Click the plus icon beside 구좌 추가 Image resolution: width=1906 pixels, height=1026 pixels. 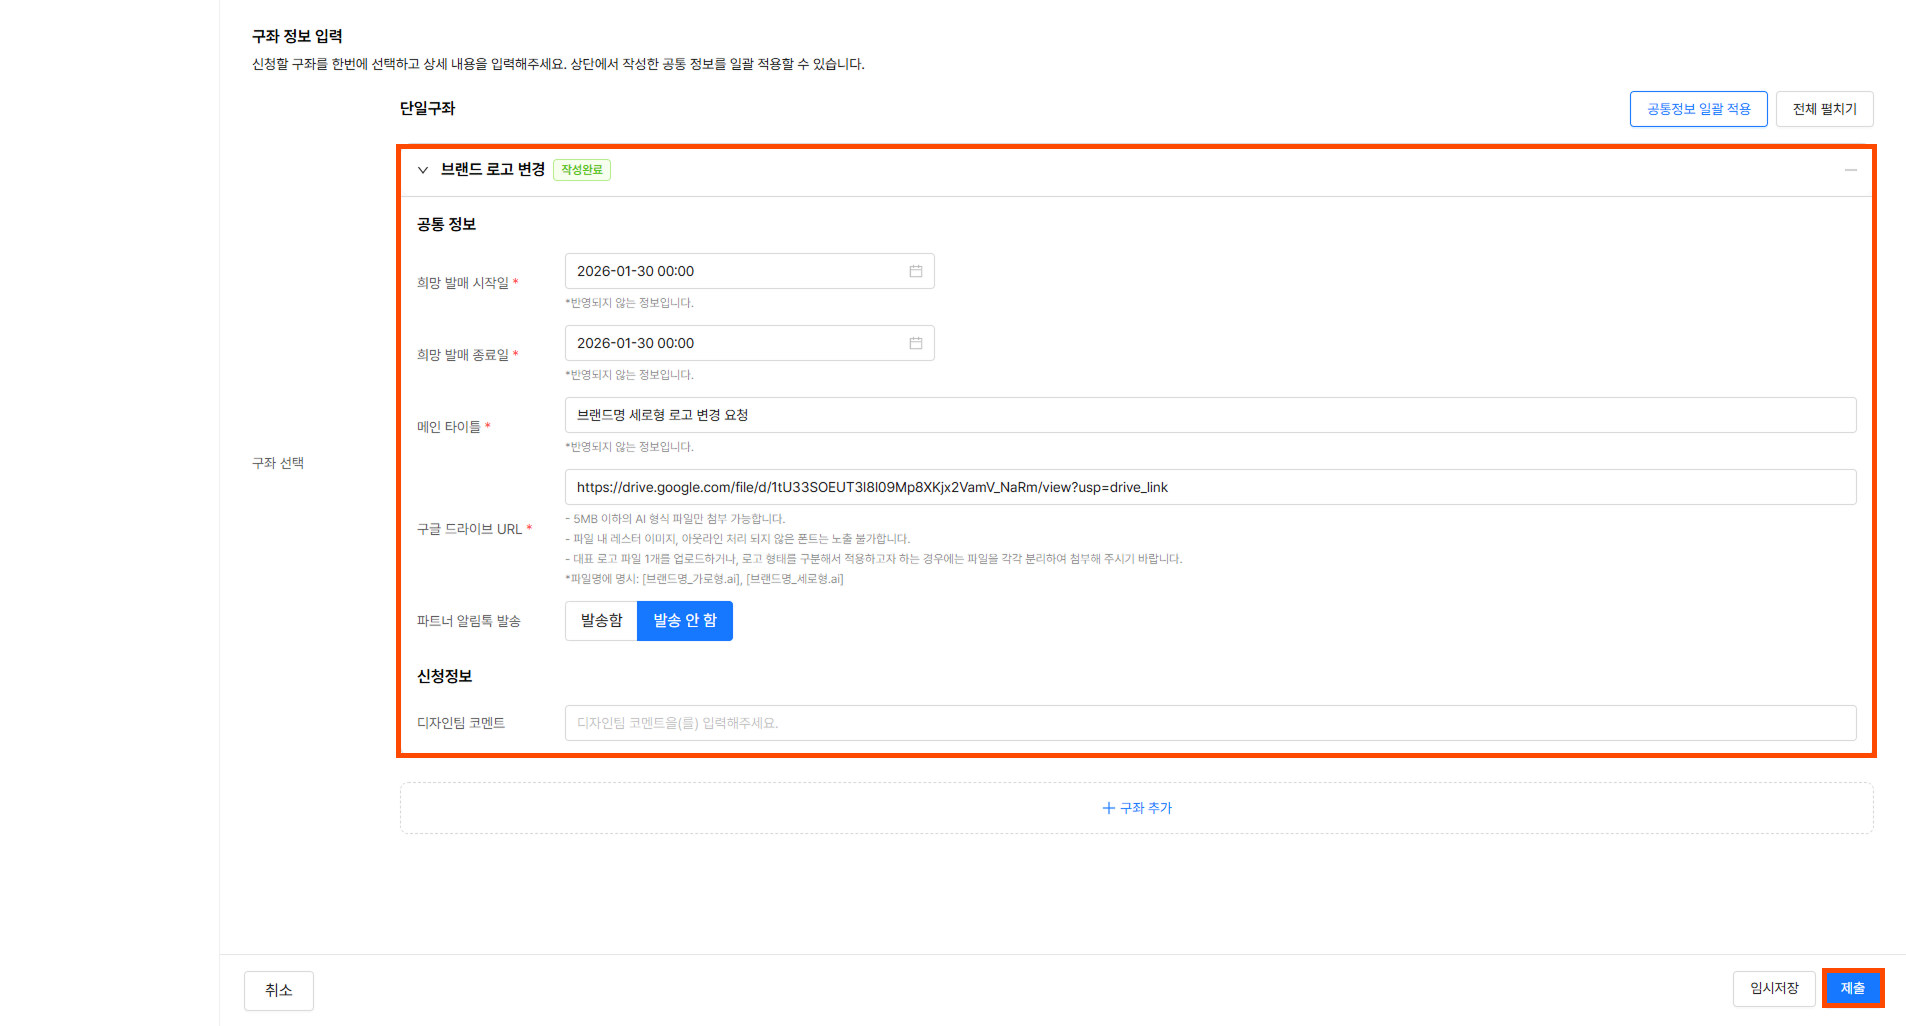1108,808
